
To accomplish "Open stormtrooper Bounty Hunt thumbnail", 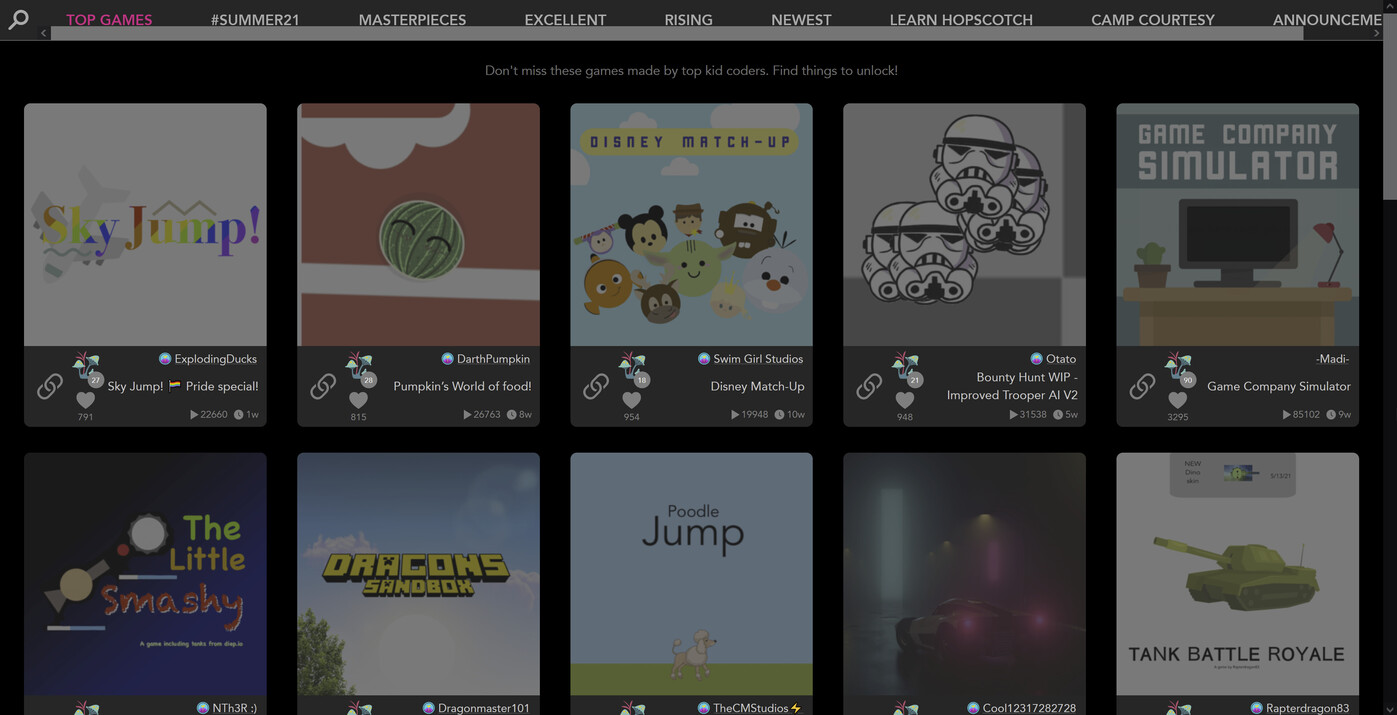I will point(964,225).
